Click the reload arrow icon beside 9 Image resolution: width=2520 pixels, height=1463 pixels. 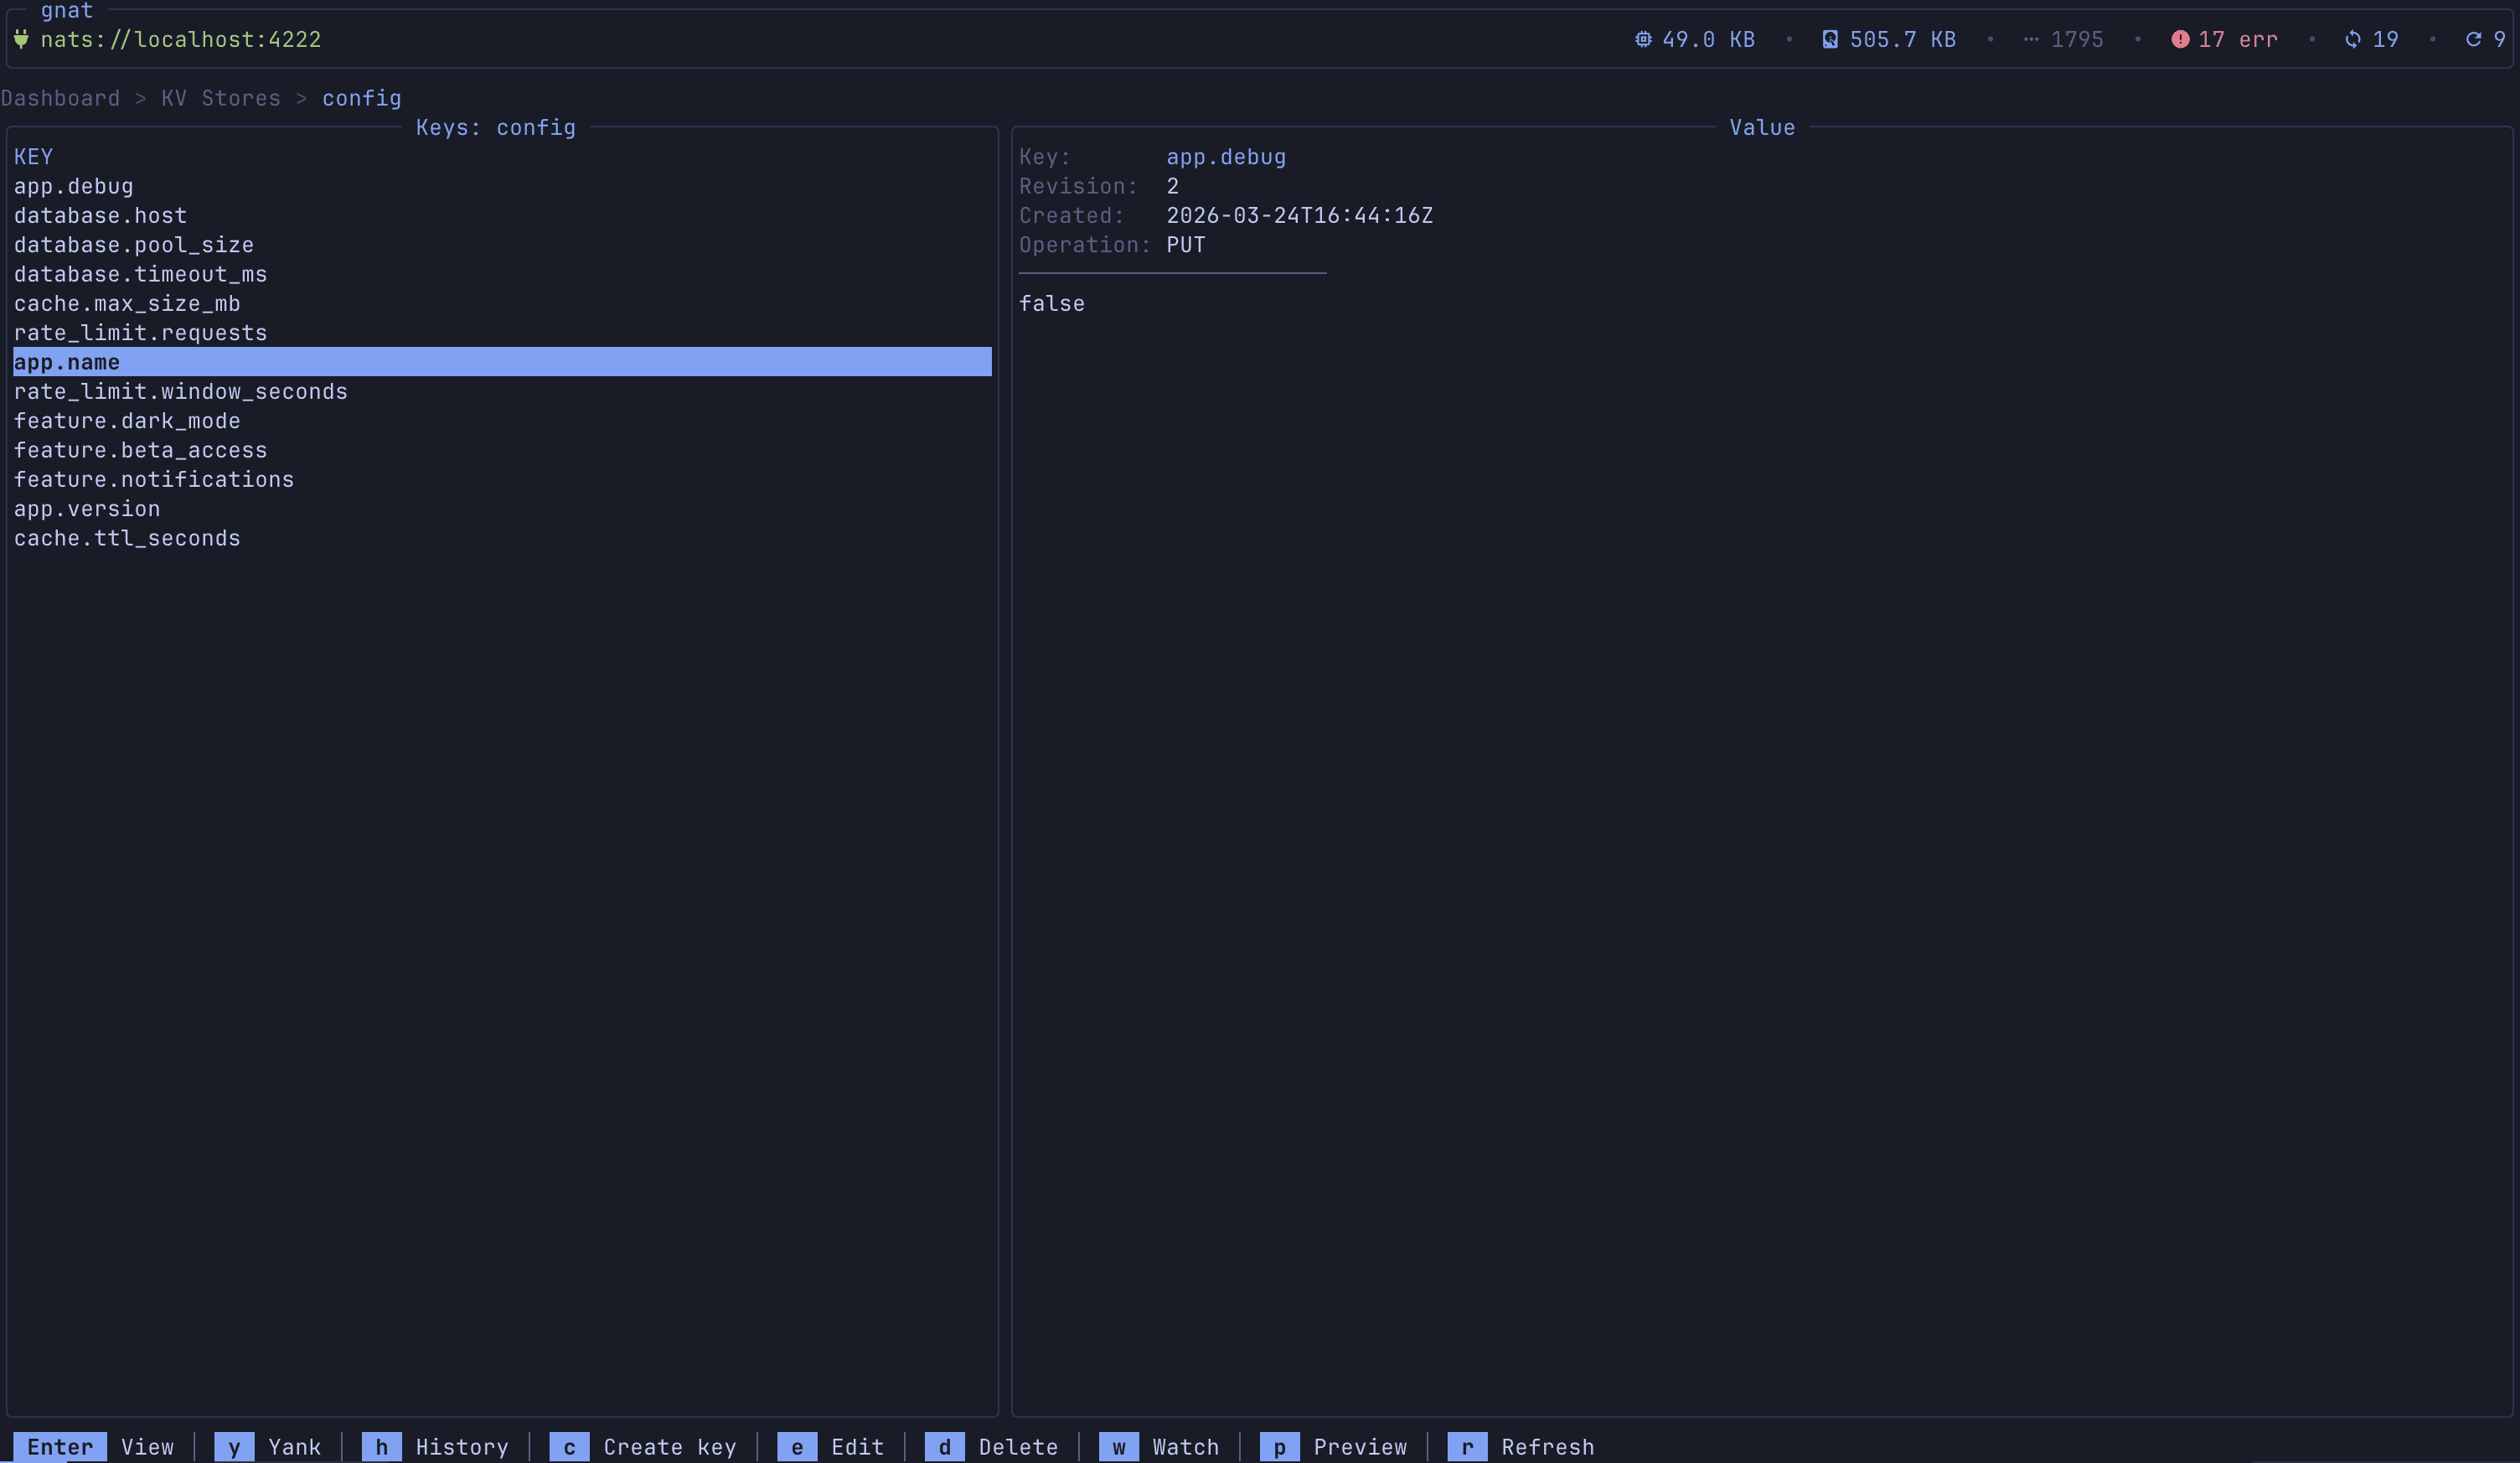[x=2473, y=40]
